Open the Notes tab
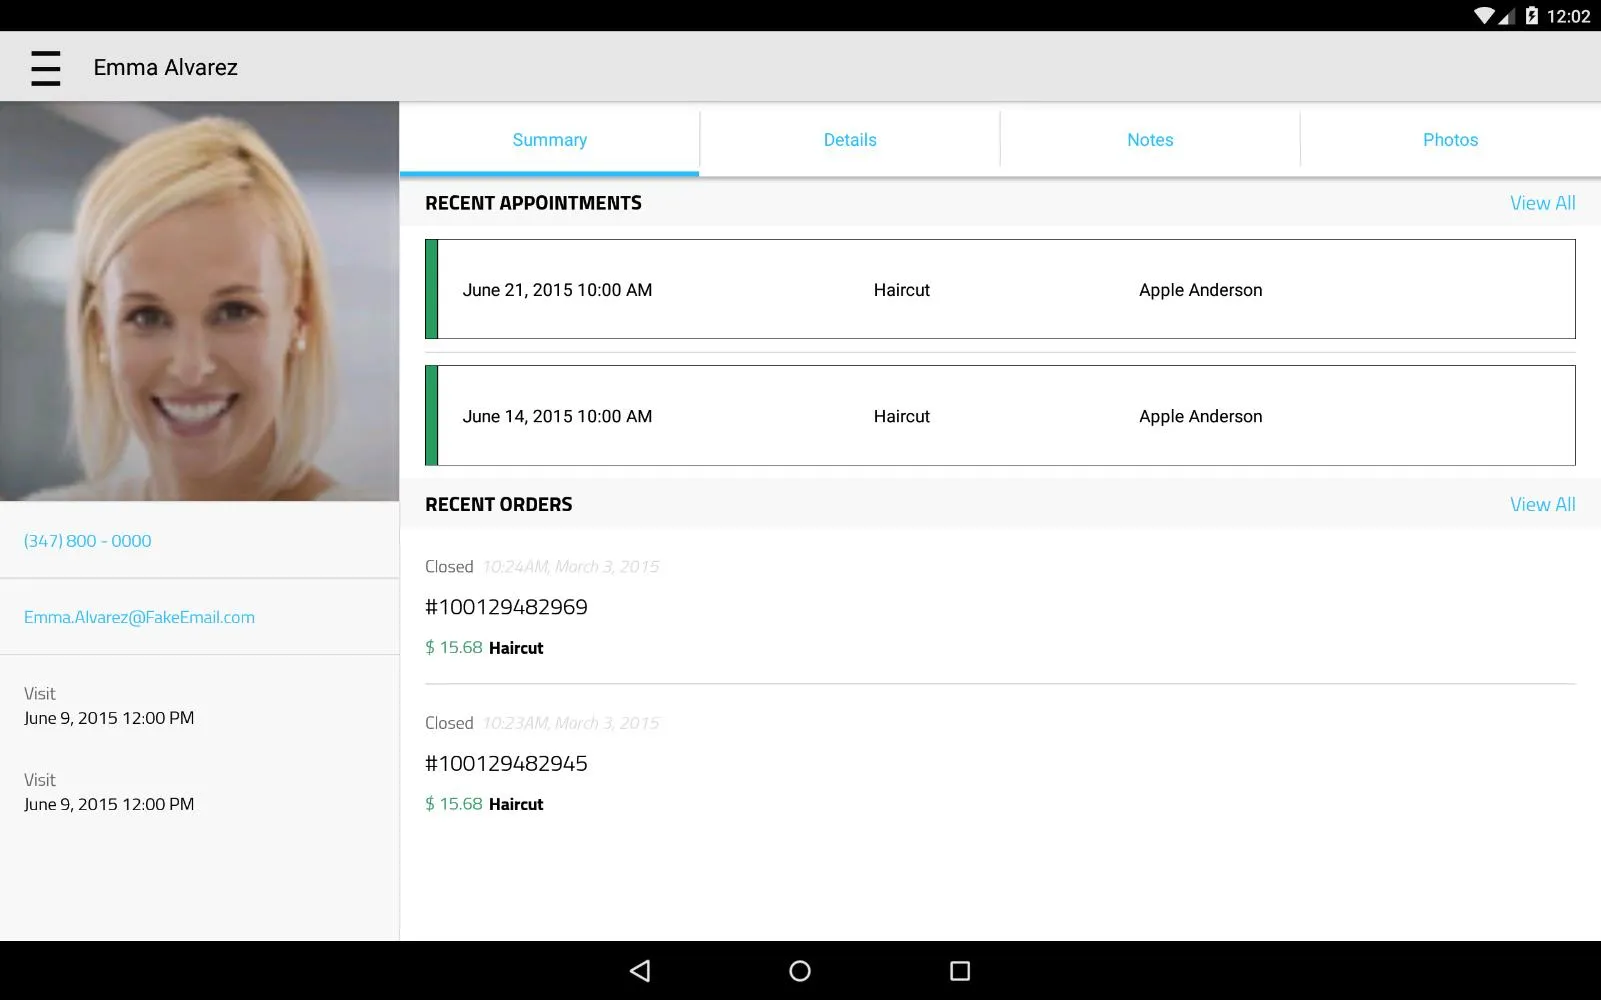 [x=1149, y=139]
